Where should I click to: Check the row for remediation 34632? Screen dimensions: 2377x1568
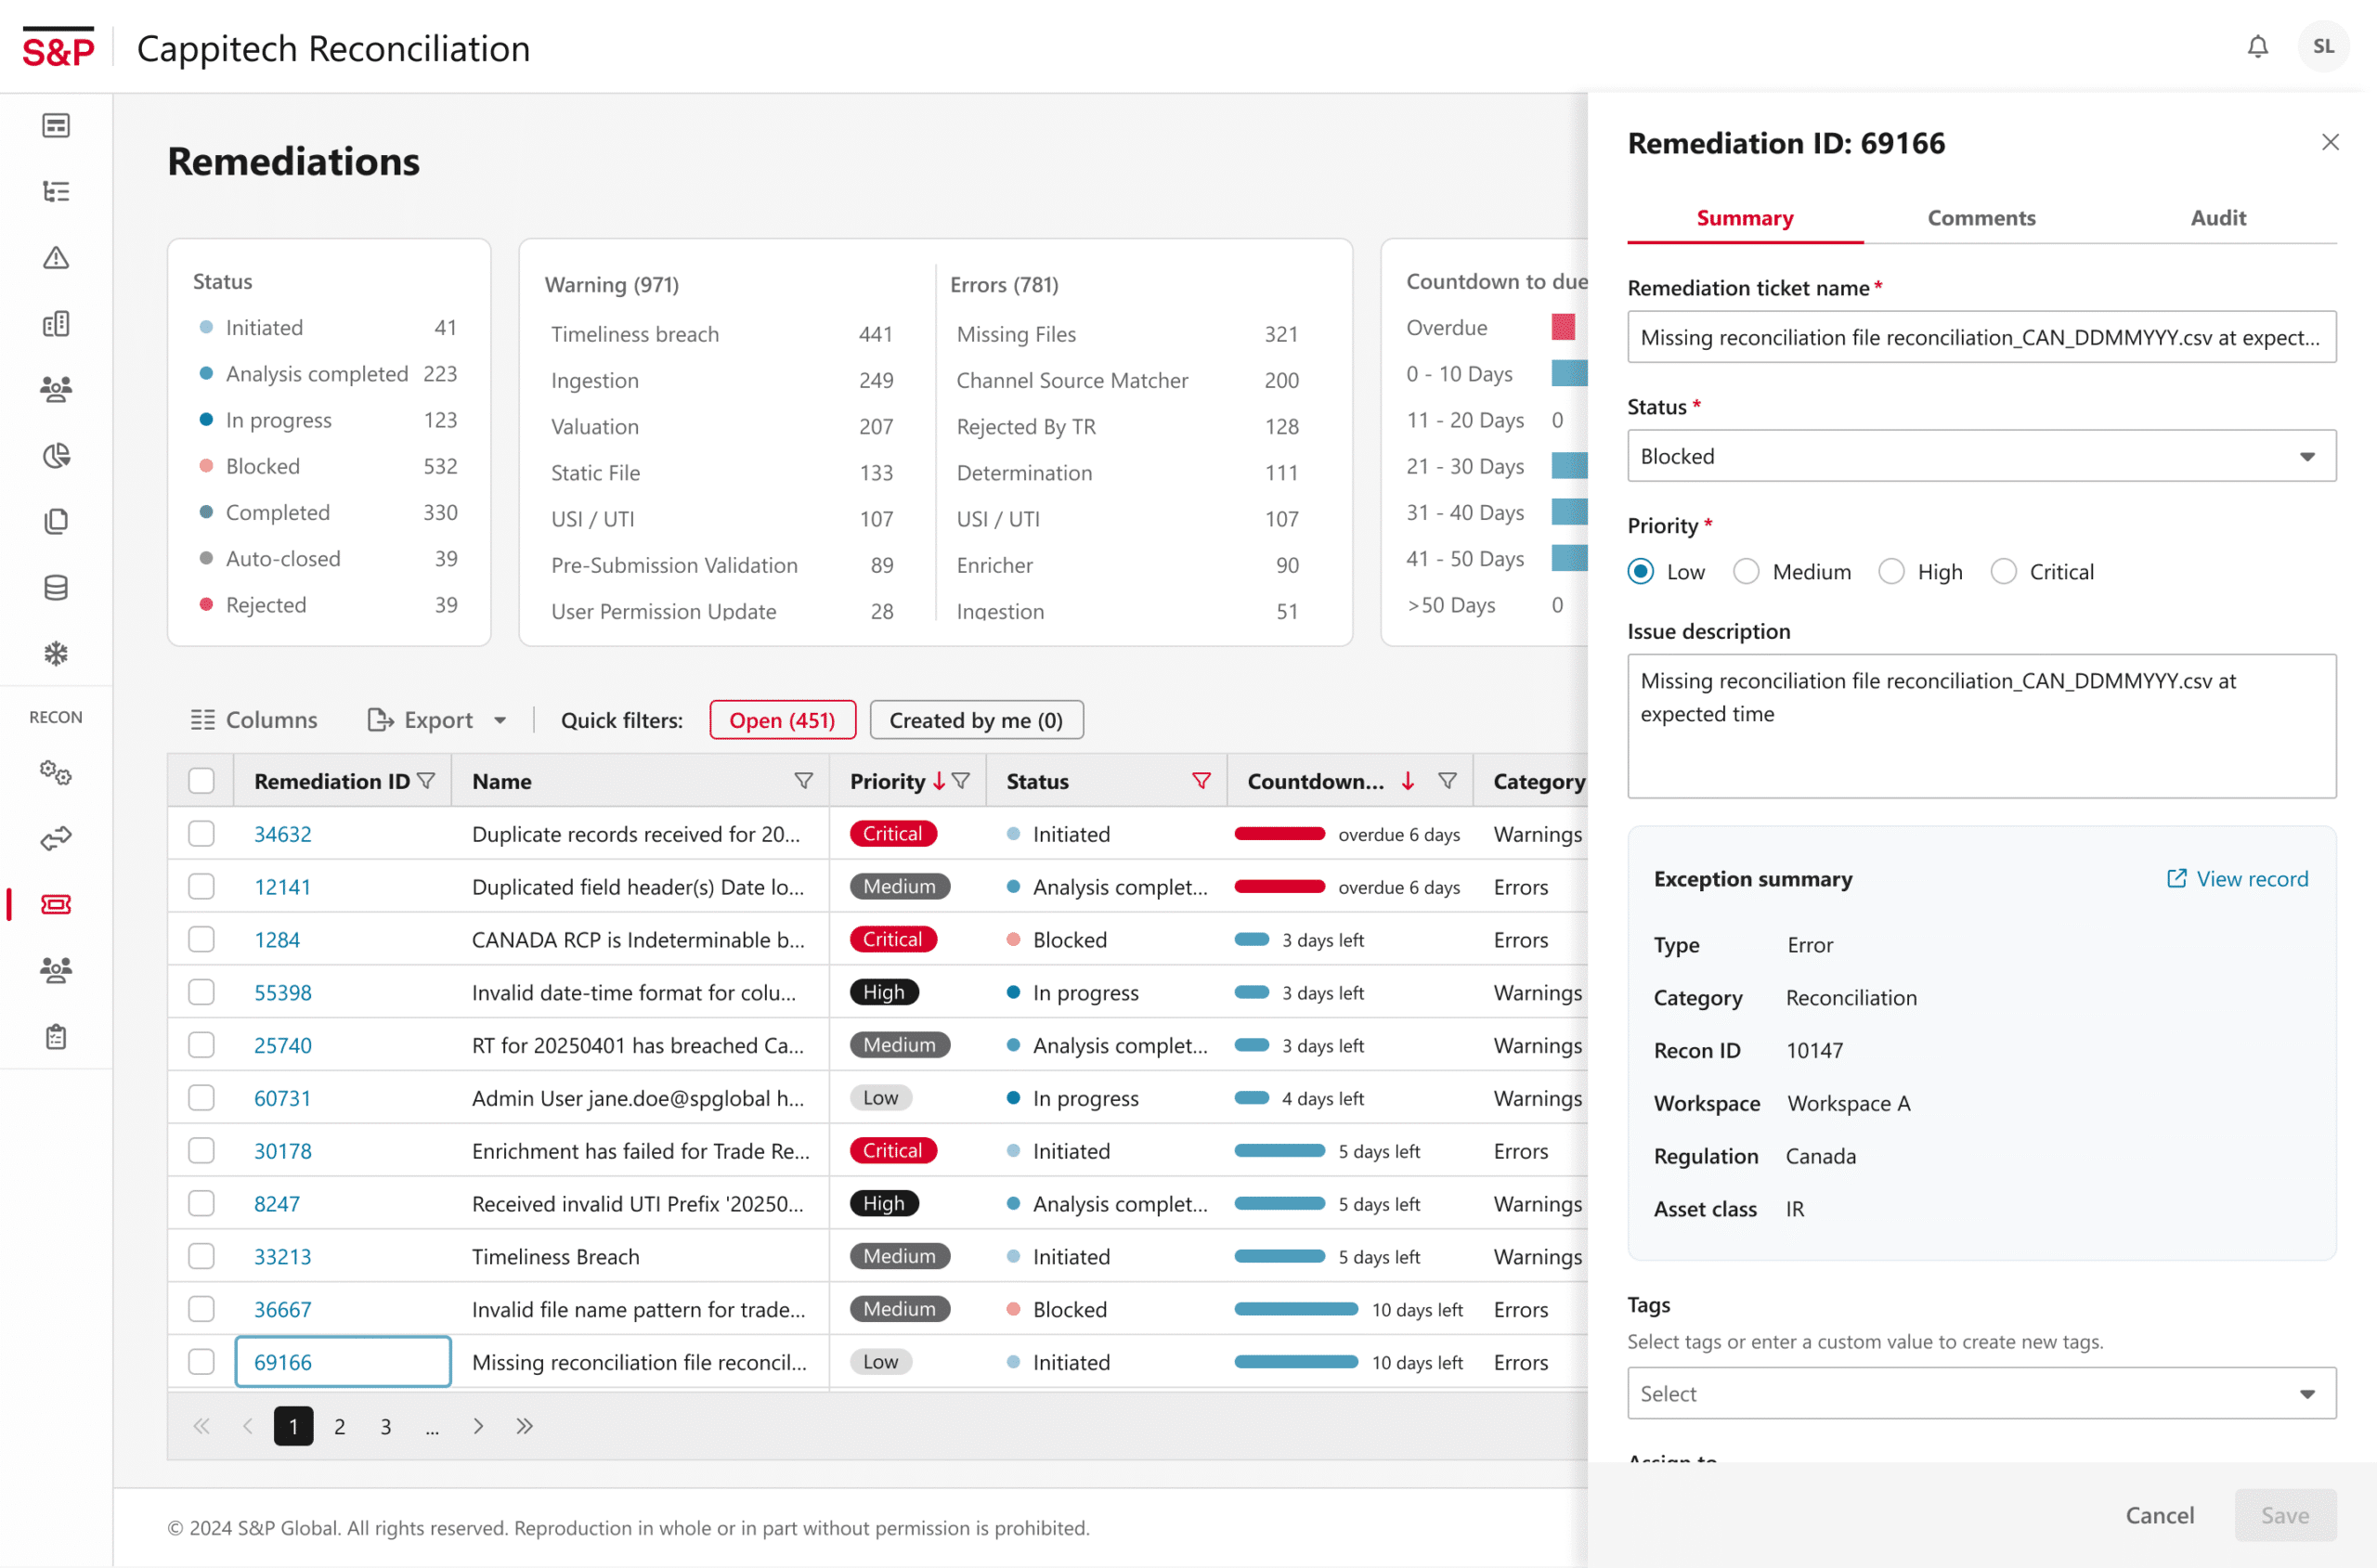(201, 834)
